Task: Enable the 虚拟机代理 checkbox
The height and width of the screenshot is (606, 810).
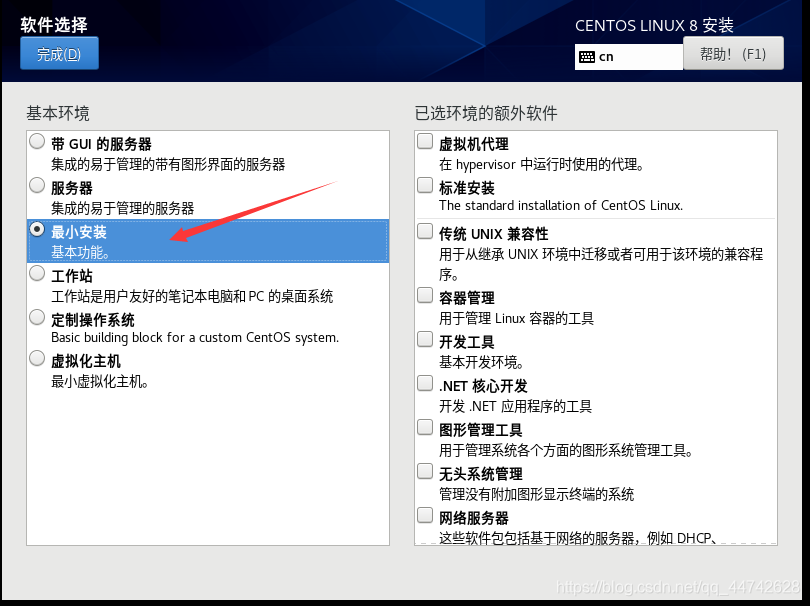Action: [425, 142]
